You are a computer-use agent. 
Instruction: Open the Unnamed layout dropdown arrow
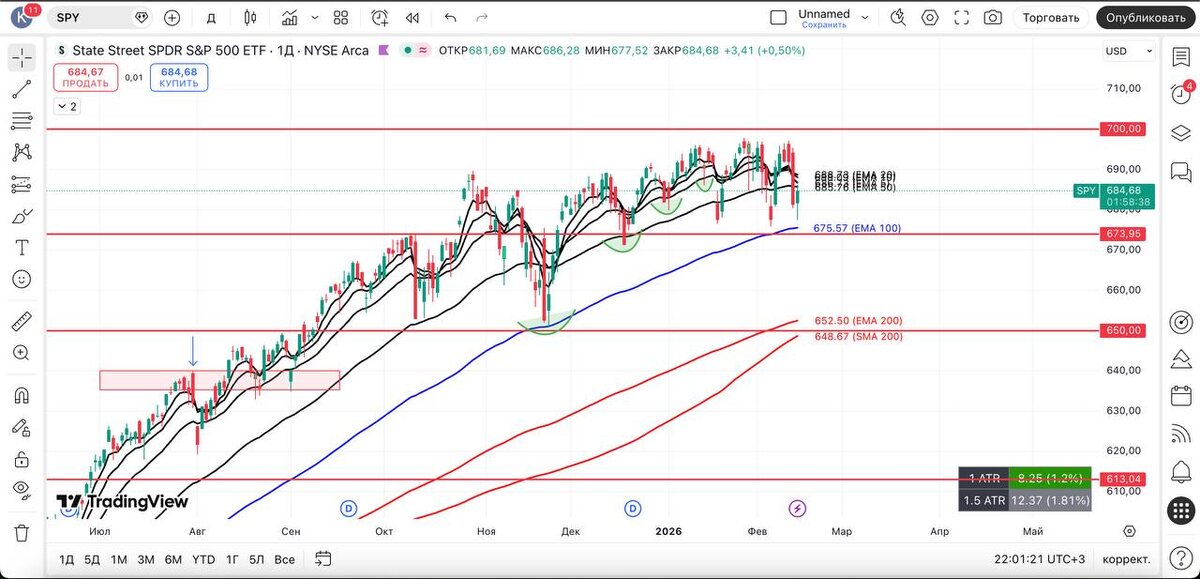[865, 17]
